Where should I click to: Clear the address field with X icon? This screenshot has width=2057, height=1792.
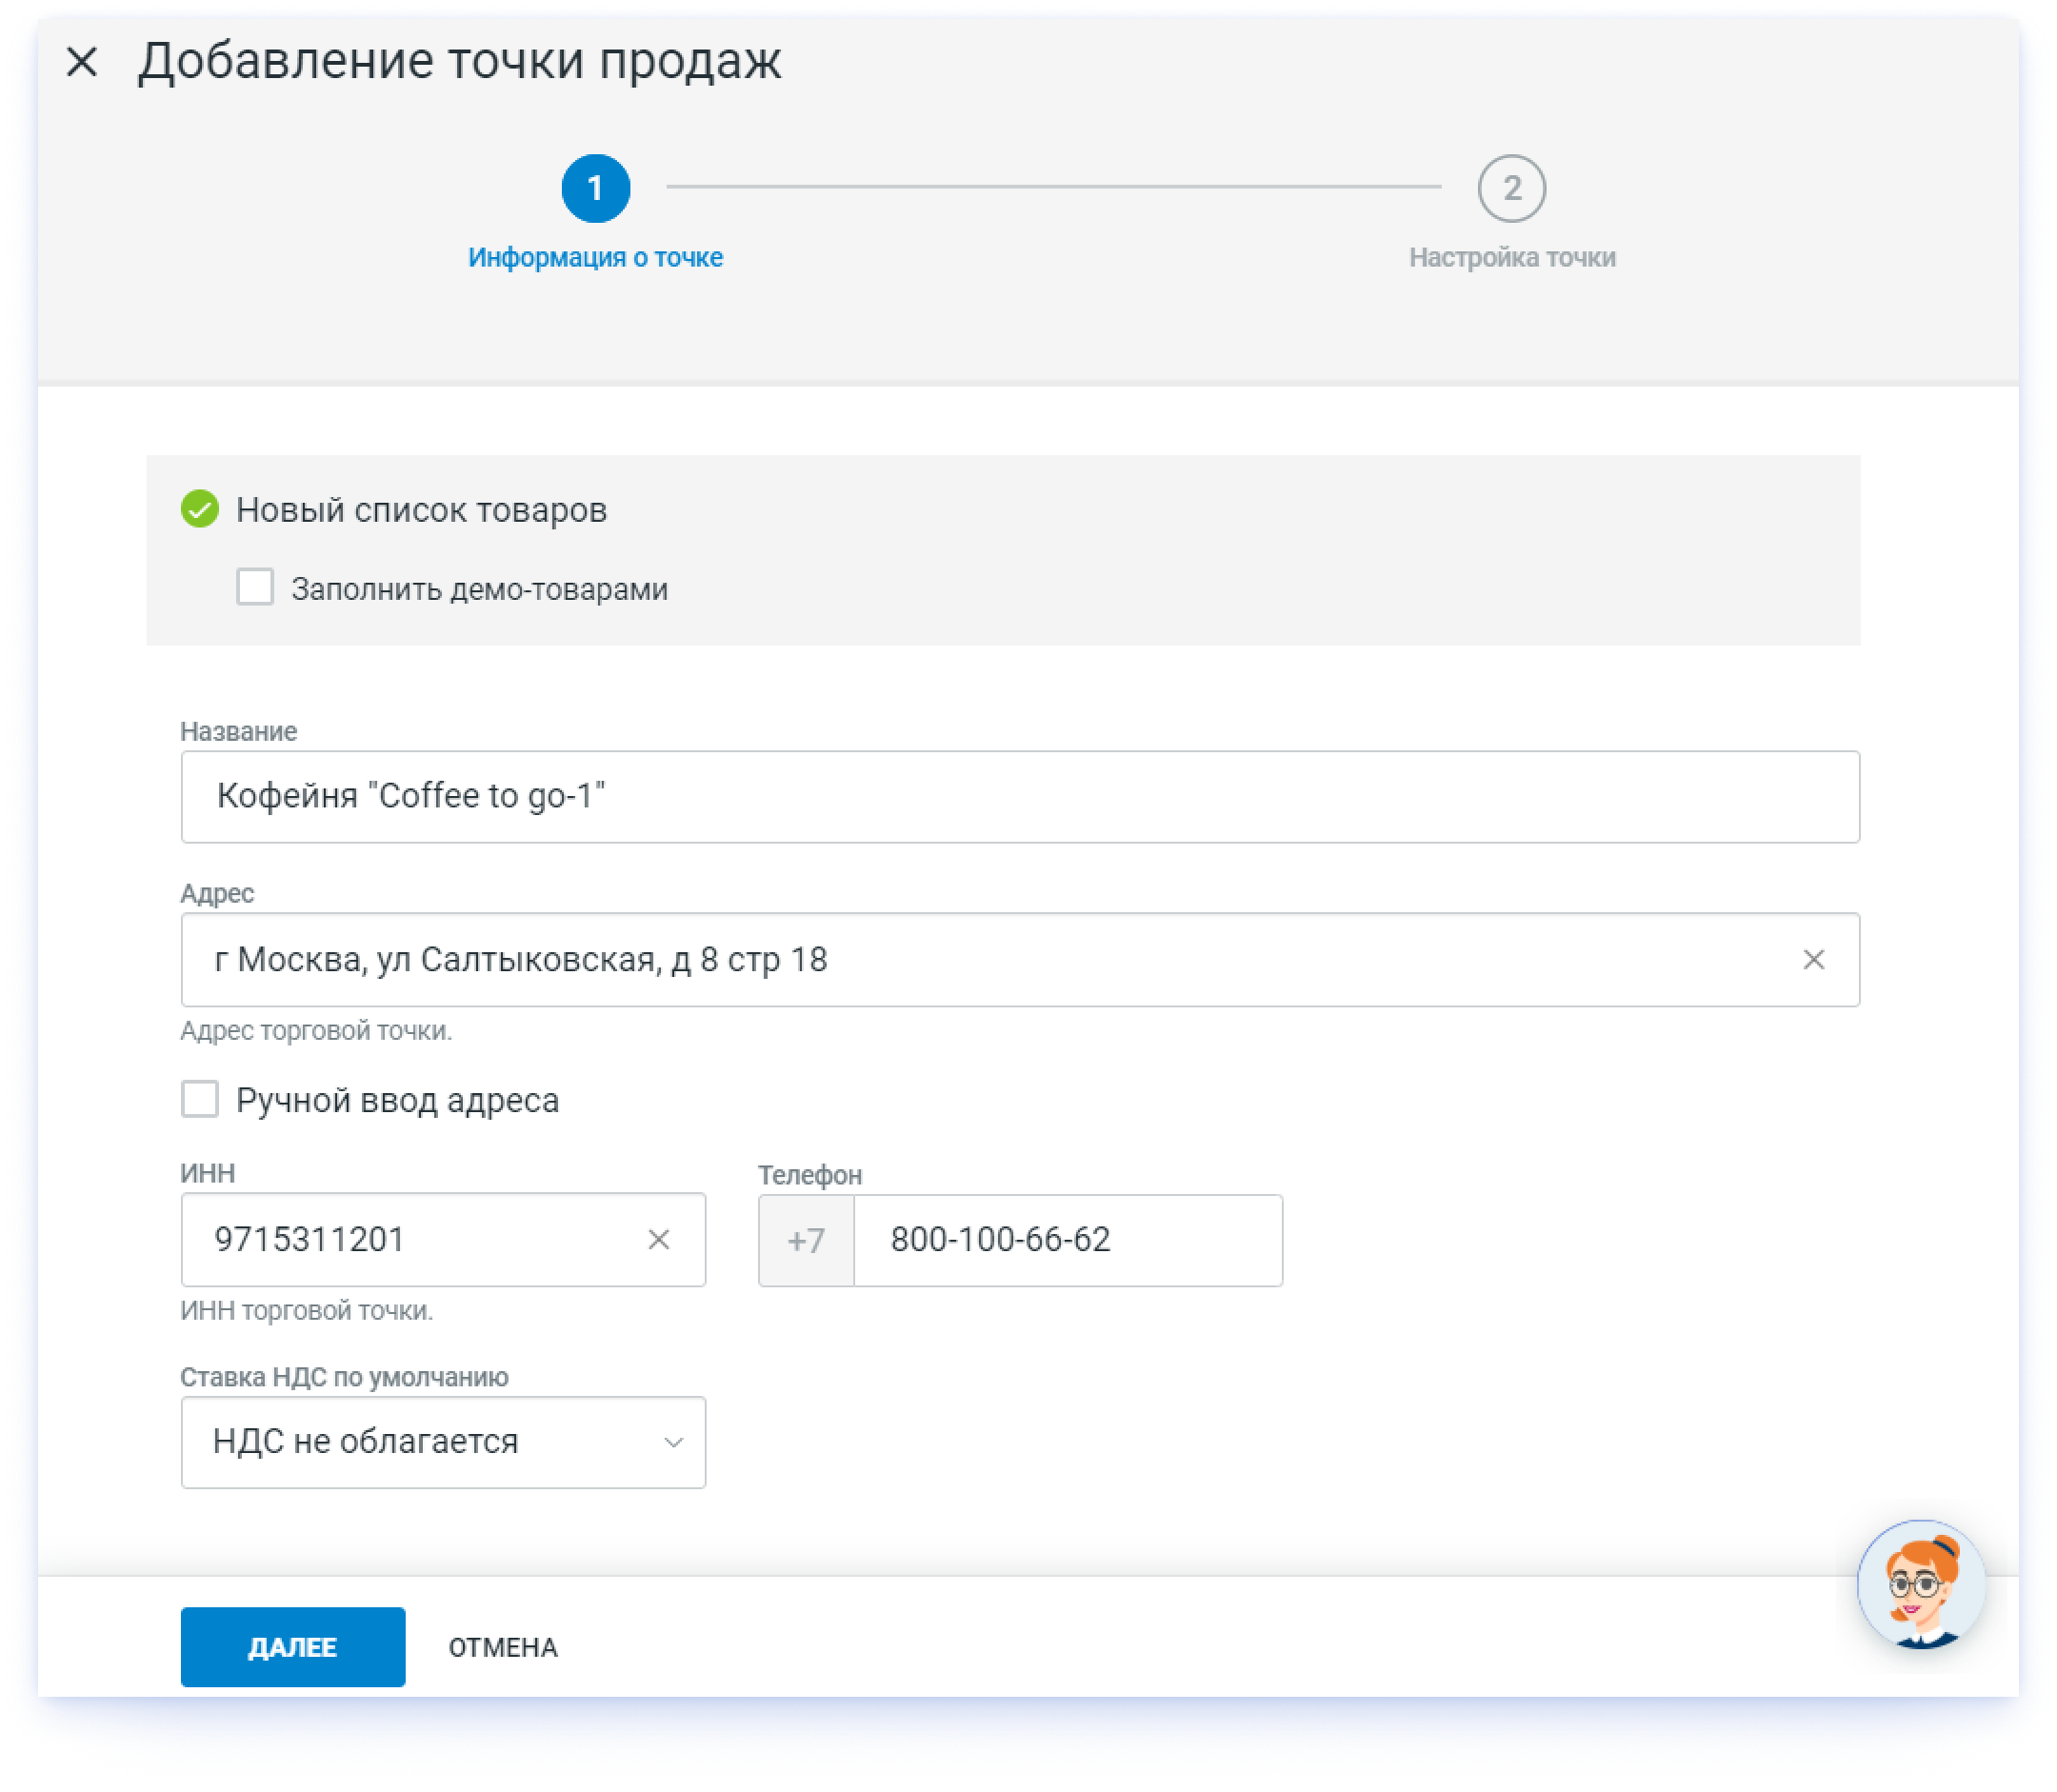pyautogui.click(x=1813, y=960)
